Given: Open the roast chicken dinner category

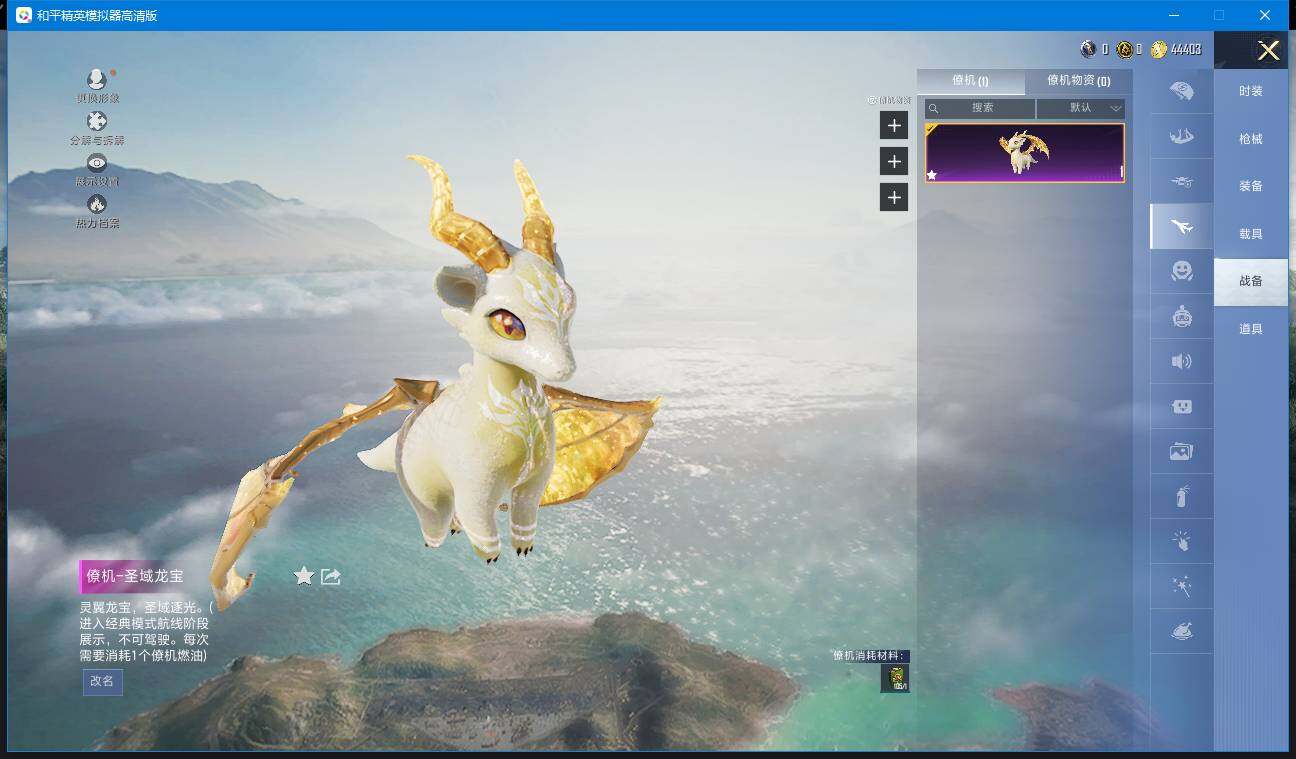Looking at the screenshot, I should pyautogui.click(x=1181, y=631).
